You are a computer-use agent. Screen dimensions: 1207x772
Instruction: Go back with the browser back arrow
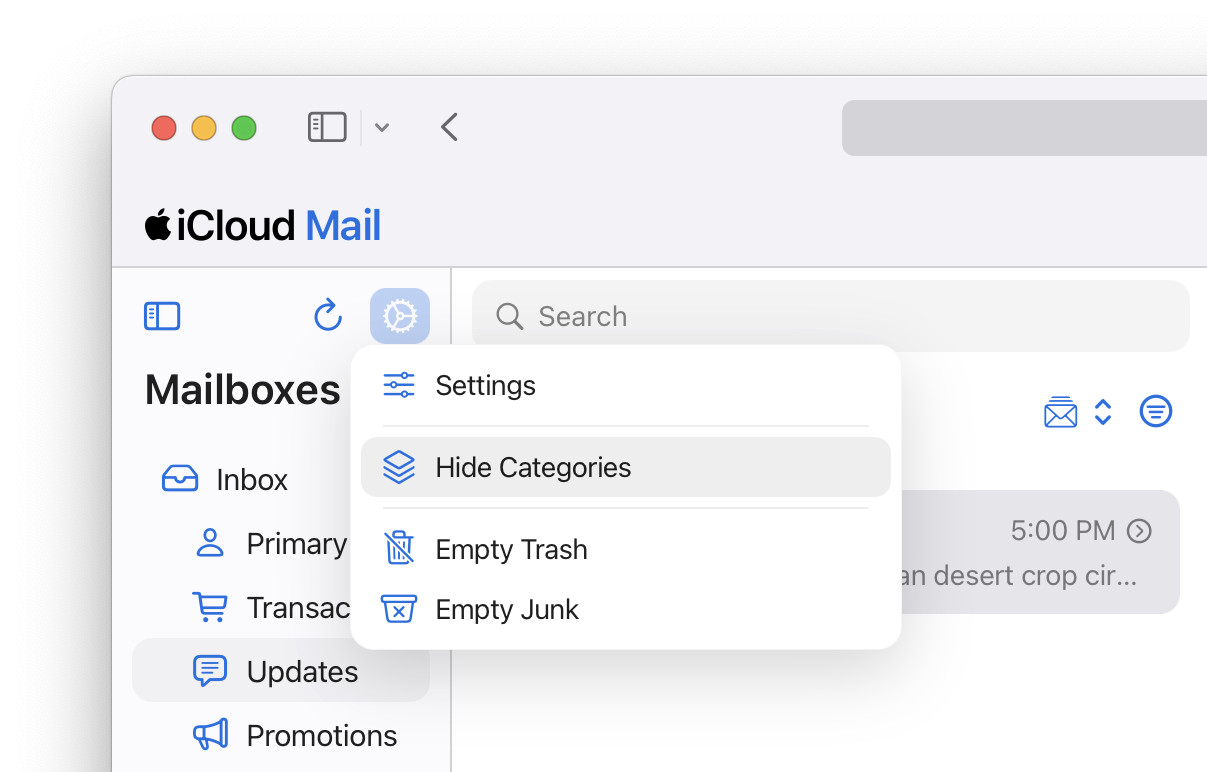pos(449,127)
